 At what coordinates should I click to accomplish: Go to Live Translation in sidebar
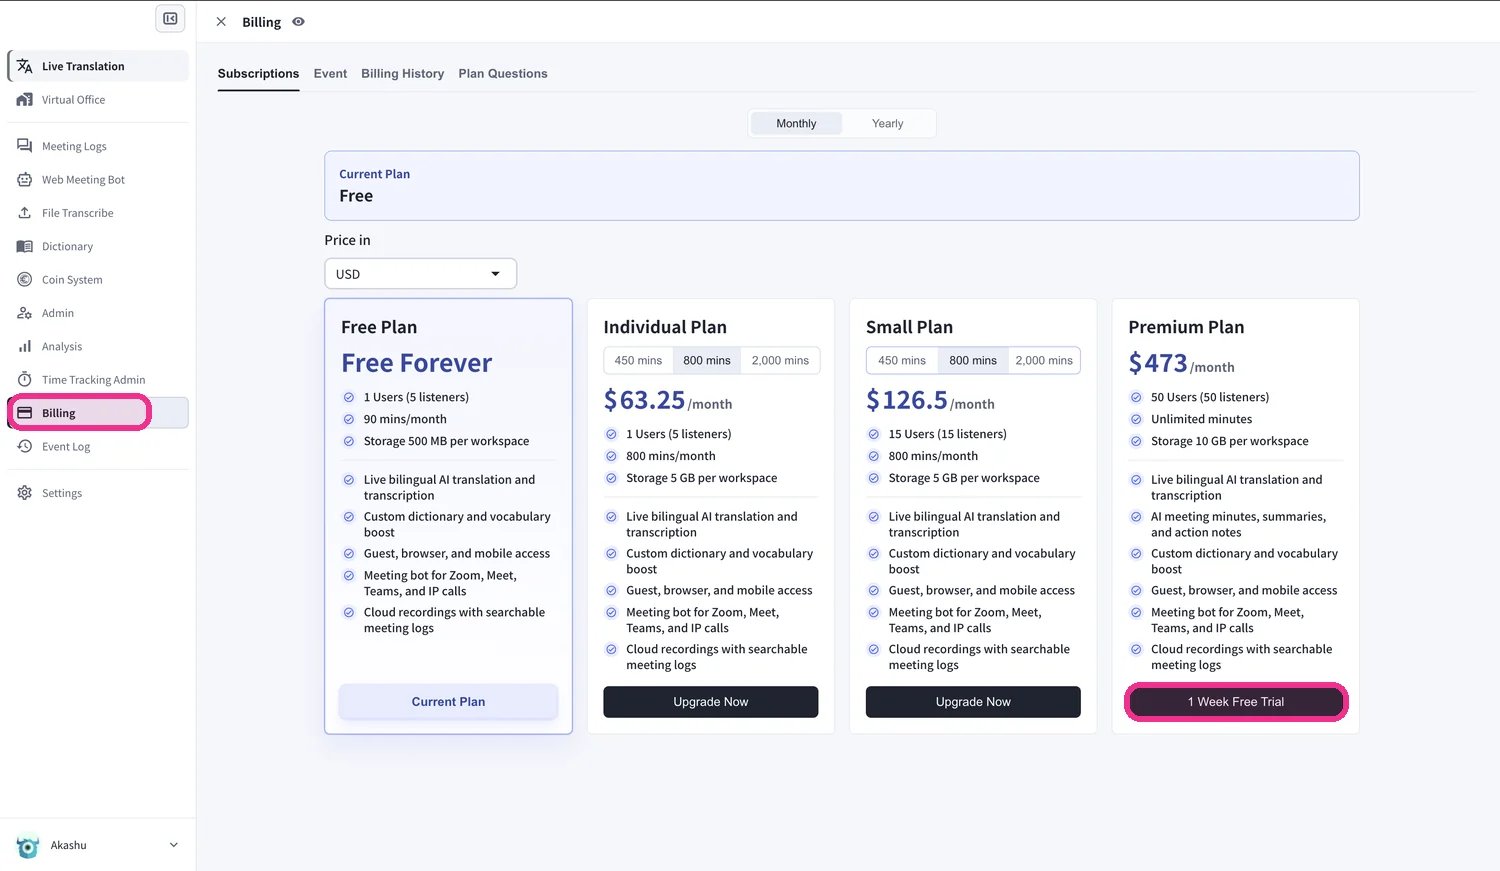tap(98, 66)
